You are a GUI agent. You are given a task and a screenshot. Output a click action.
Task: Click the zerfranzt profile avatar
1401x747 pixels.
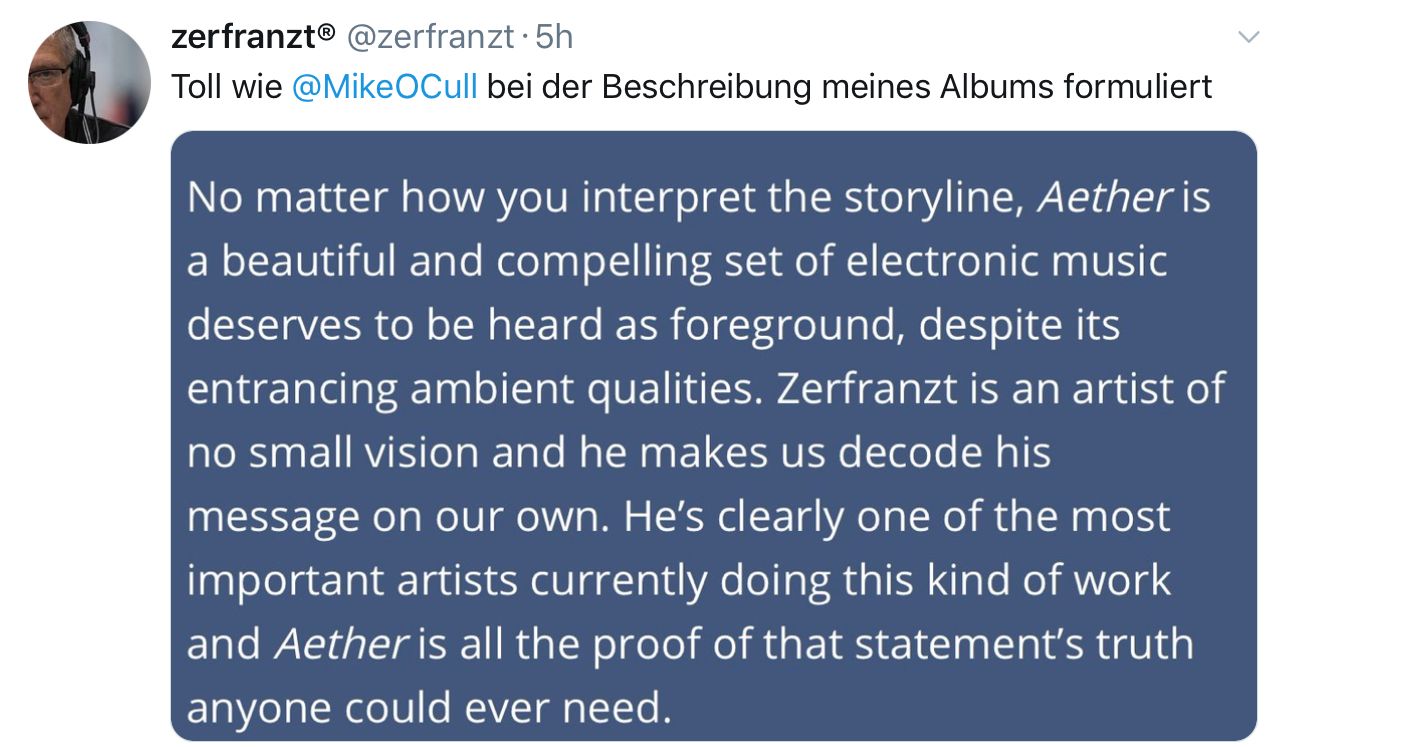point(89,82)
